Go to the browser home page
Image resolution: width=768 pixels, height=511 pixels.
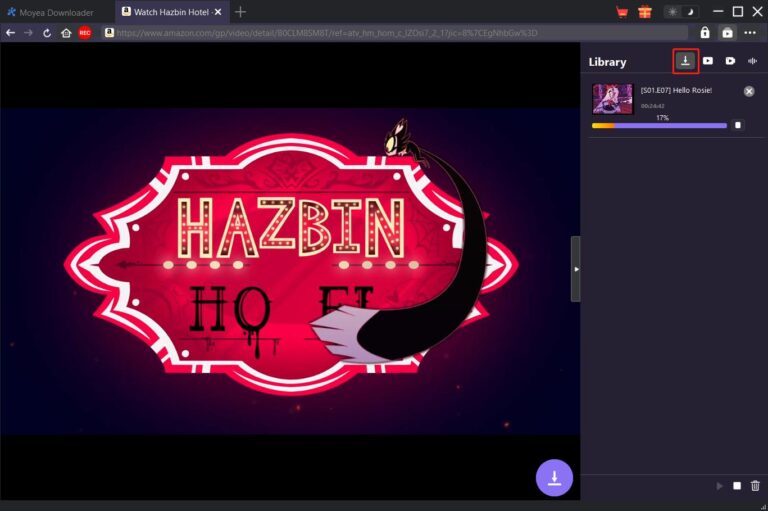[x=66, y=33]
